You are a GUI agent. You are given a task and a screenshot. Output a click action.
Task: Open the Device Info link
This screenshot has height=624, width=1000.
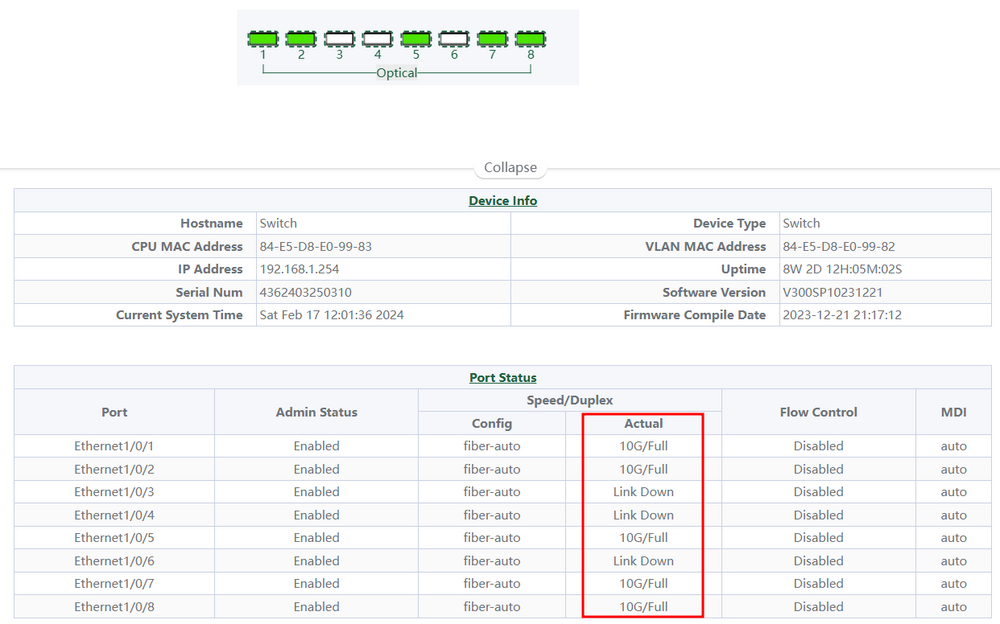click(503, 200)
